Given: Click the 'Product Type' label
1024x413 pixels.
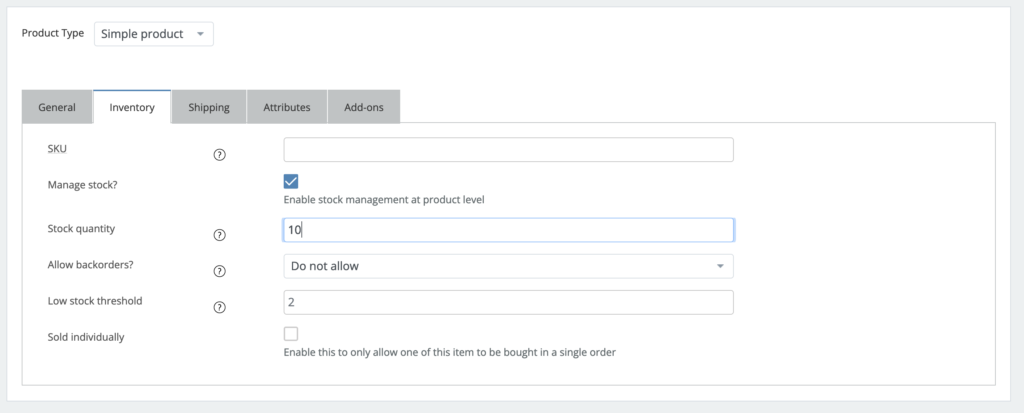Looking at the screenshot, I should tap(53, 34).
